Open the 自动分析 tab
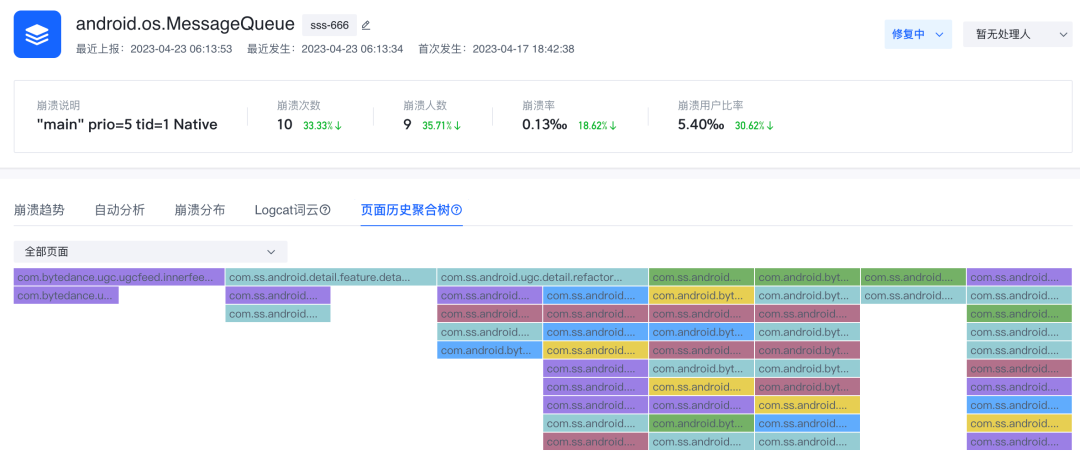Viewport: 1080px width, 466px height. 120,210
